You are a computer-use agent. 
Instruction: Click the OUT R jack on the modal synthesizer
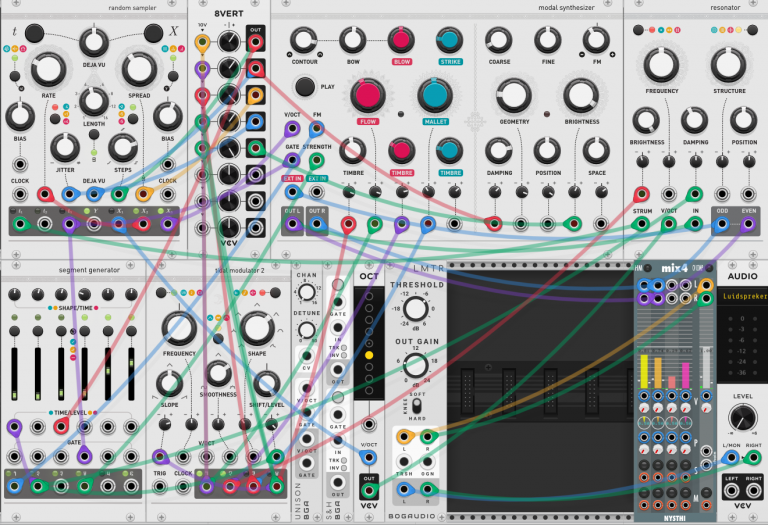point(317,224)
